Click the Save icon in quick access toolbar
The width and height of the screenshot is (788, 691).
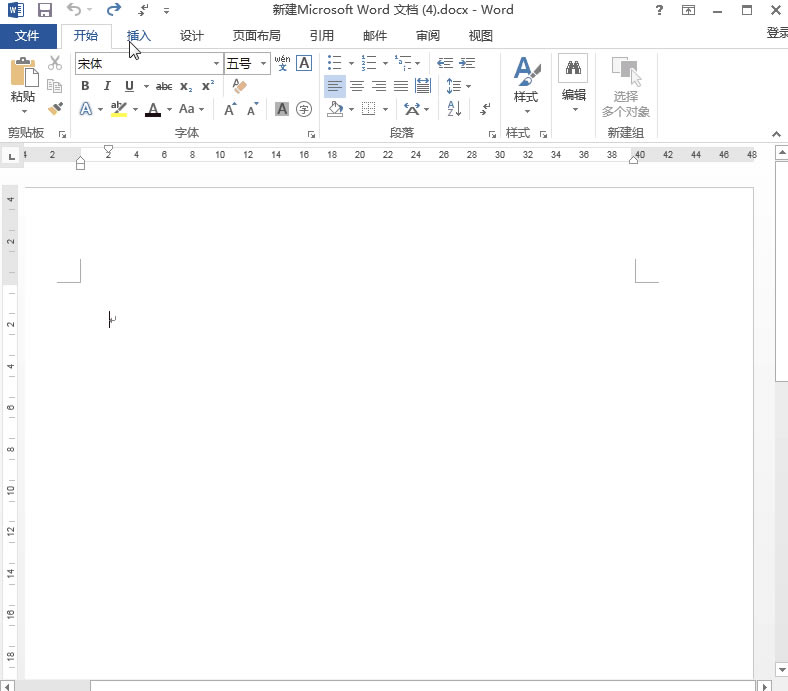(x=45, y=10)
